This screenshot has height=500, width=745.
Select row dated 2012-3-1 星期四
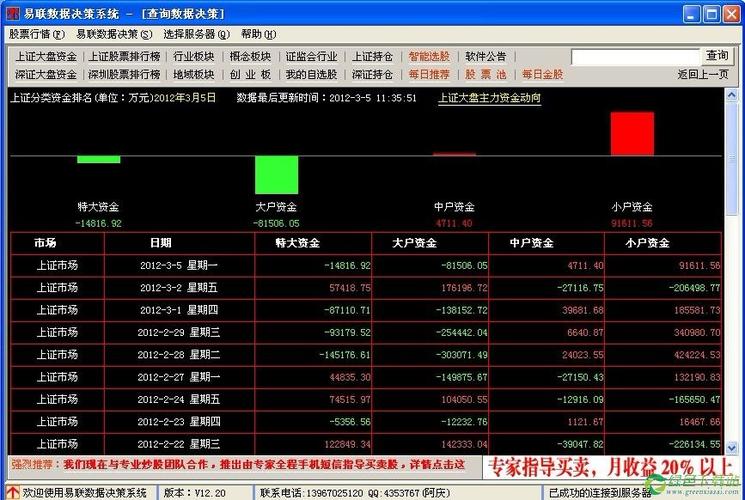pyautogui.click(x=366, y=310)
